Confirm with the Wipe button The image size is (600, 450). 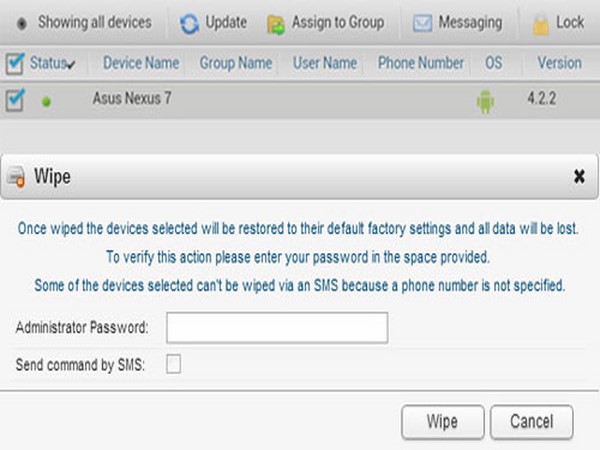point(442,421)
